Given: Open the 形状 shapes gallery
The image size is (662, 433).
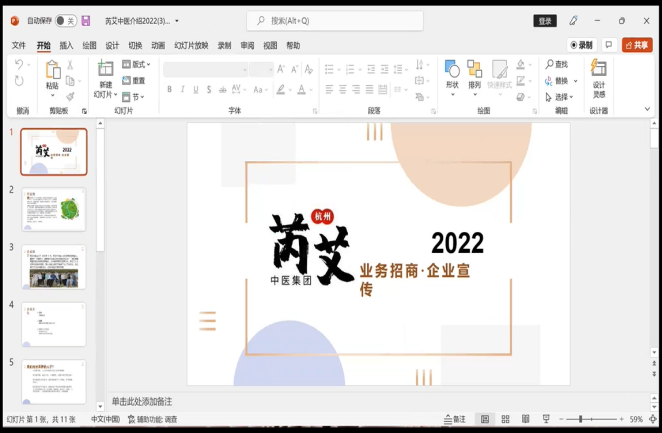Looking at the screenshot, I should pyautogui.click(x=452, y=70).
